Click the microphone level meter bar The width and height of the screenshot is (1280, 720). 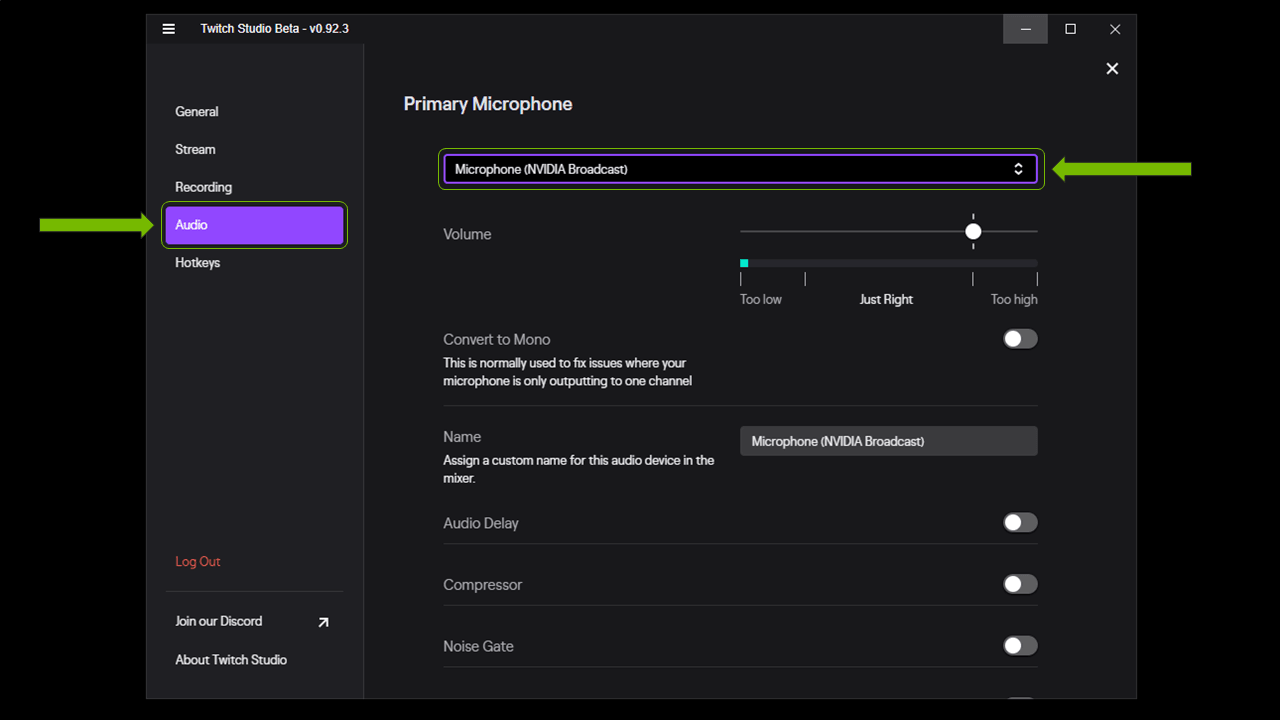tap(888, 263)
